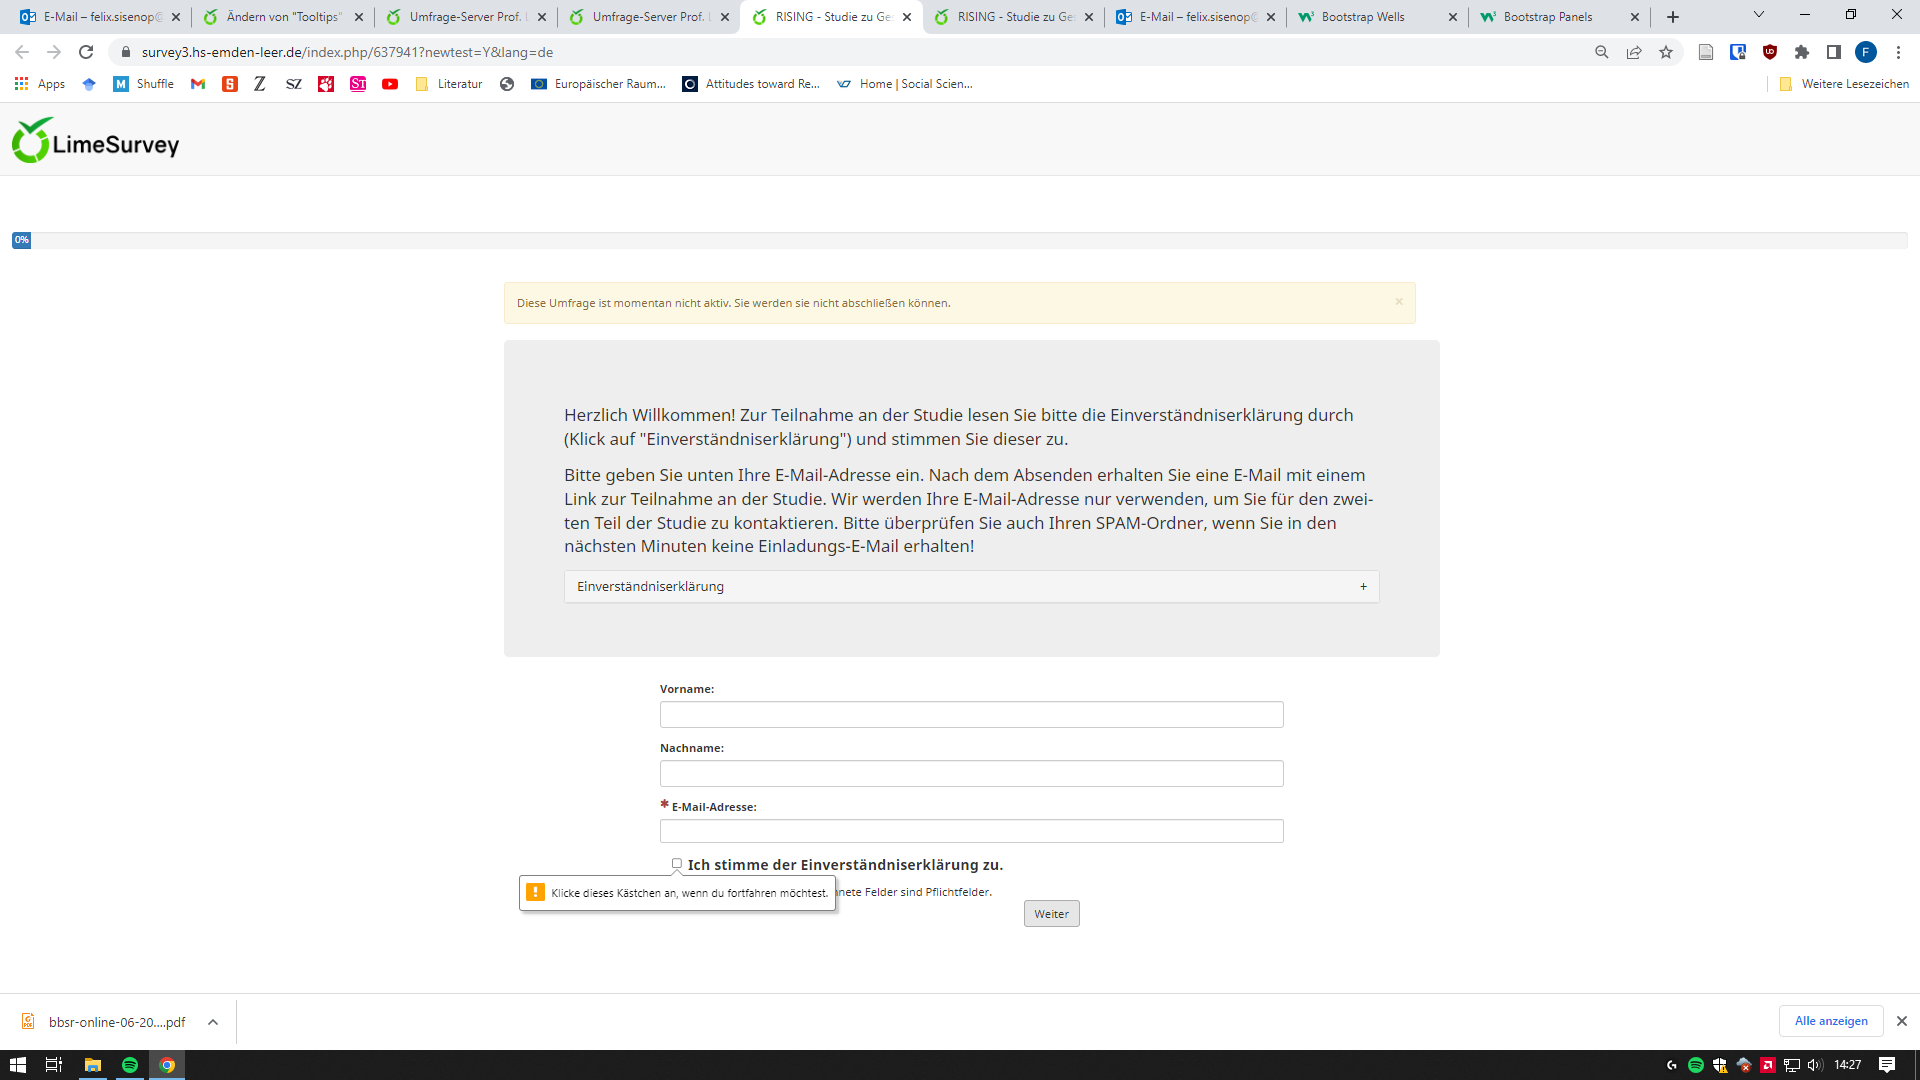Open the bbsr-online PDF download options arrow
This screenshot has width=1920, height=1080.
point(213,1022)
